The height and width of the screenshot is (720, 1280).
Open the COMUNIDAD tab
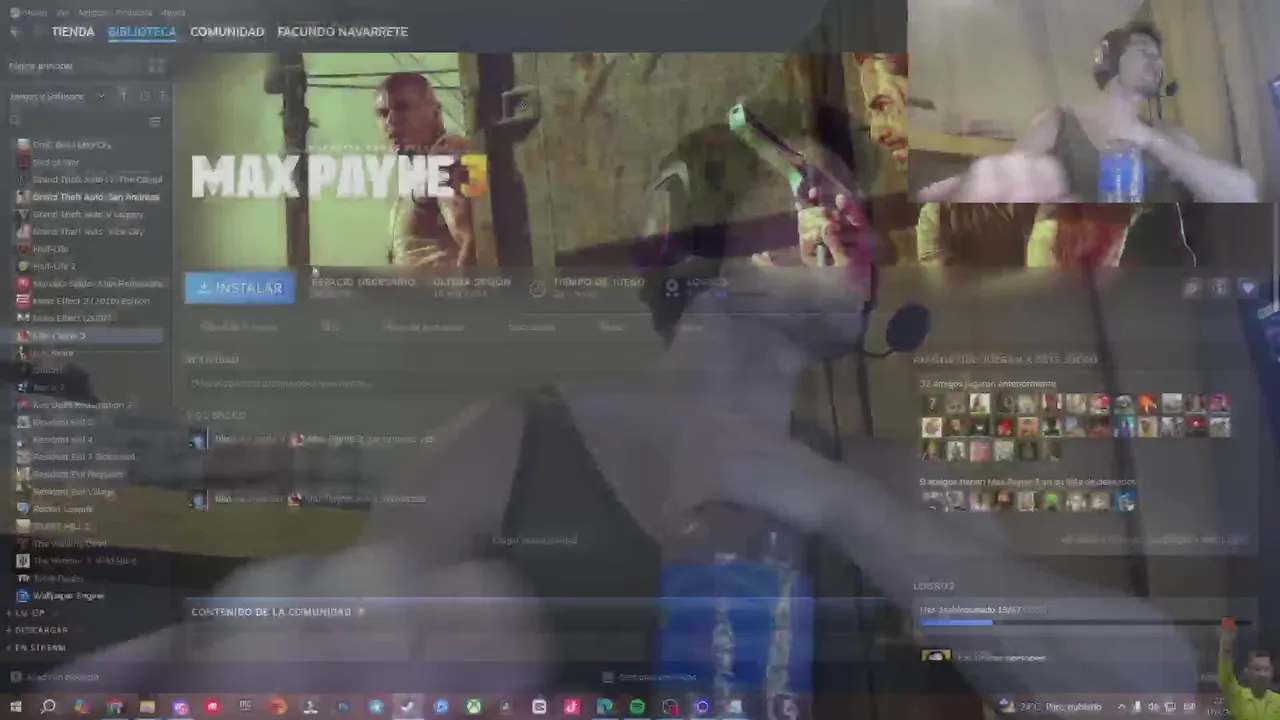coord(227,32)
